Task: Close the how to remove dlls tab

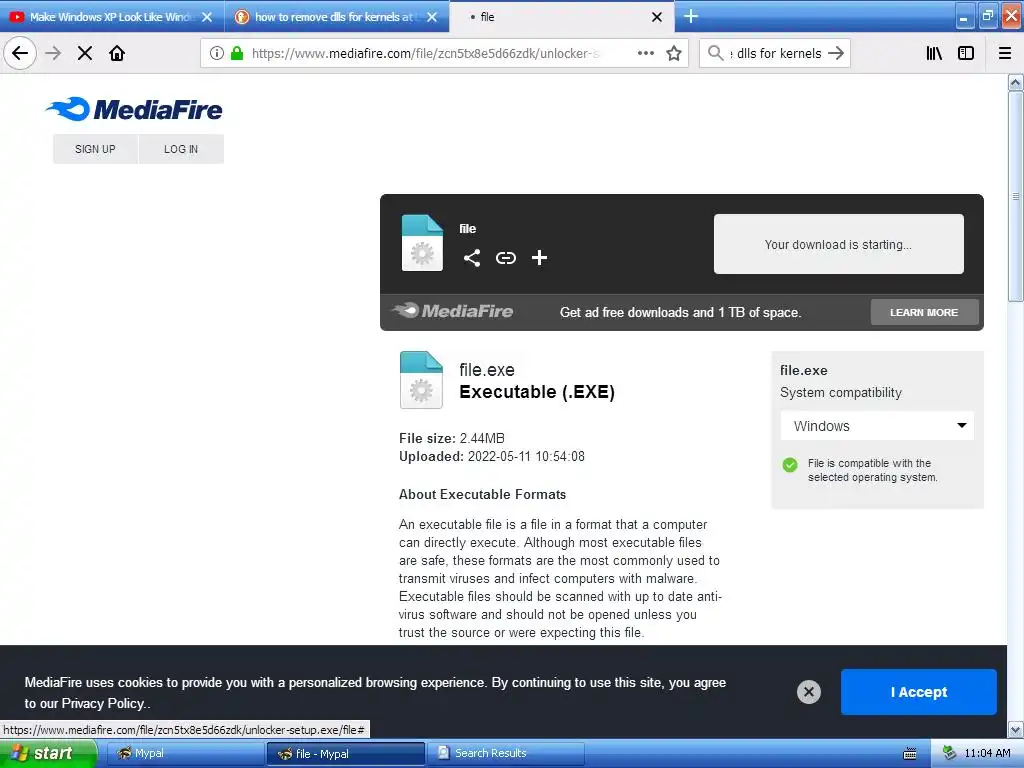Action: 432,17
